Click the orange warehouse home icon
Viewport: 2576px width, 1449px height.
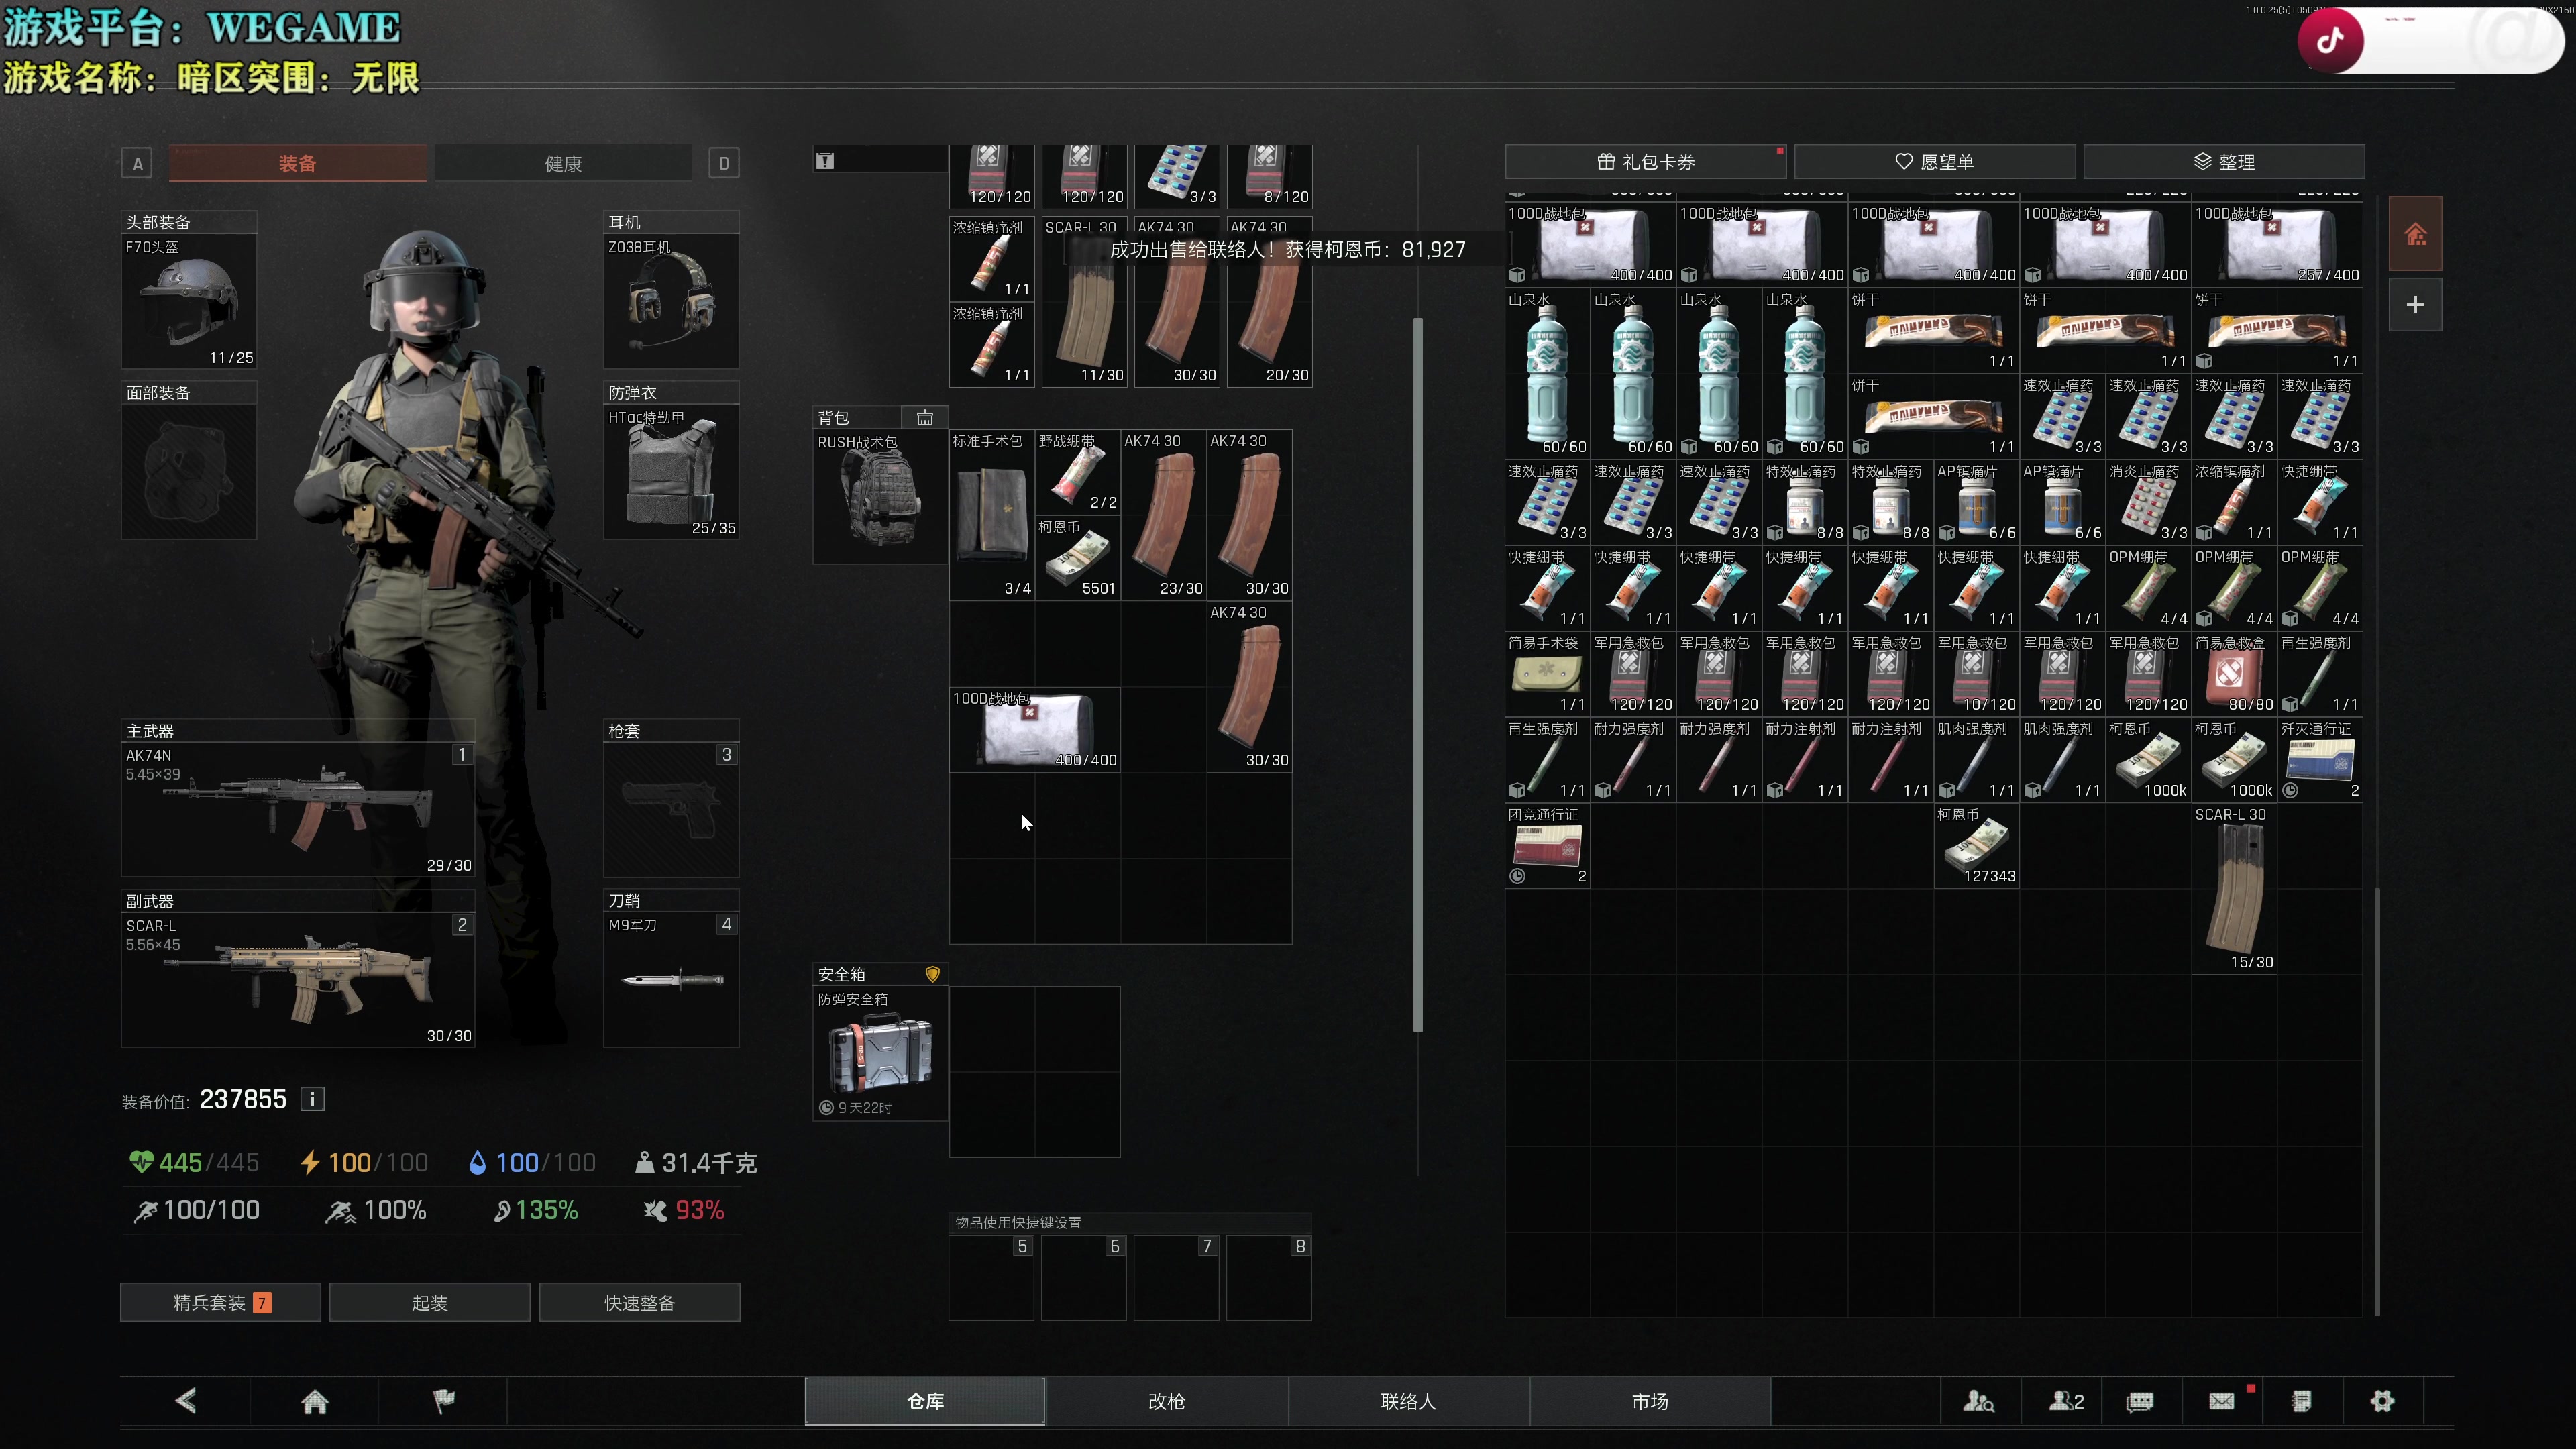pyautogui.click(x=2415, y=234)
